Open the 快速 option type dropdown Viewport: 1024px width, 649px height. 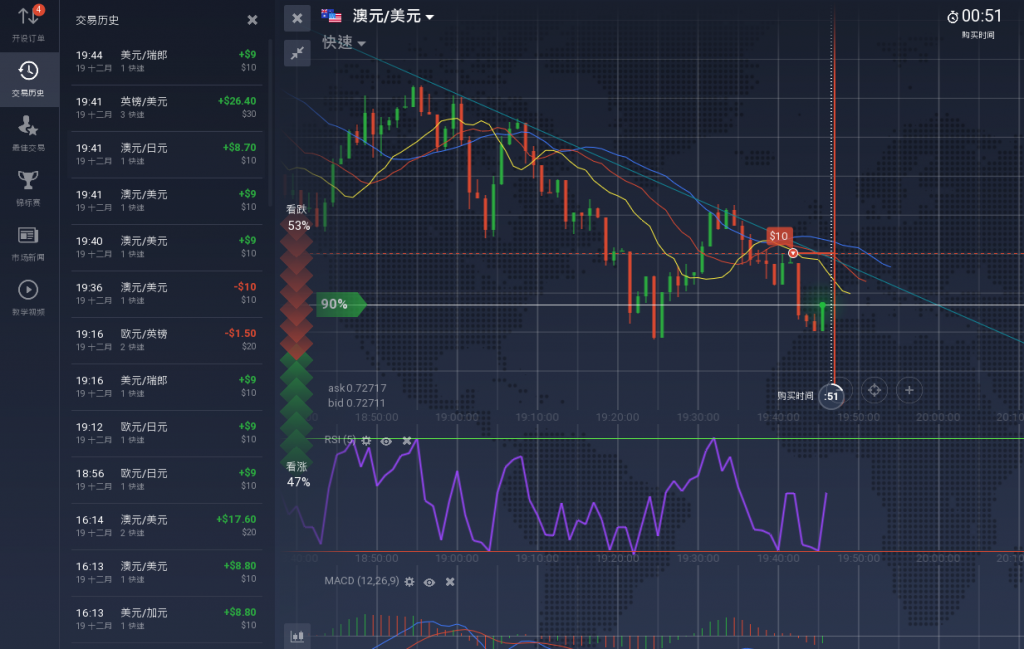click(343, 43)
